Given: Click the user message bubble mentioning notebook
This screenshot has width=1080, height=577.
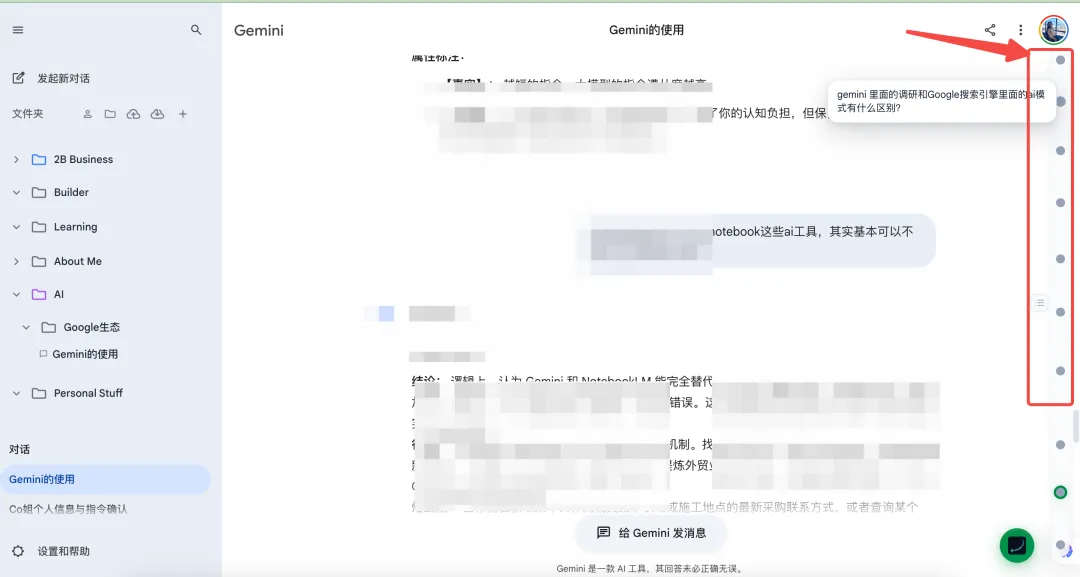Looking at the screenshot, I should (756, 240).
